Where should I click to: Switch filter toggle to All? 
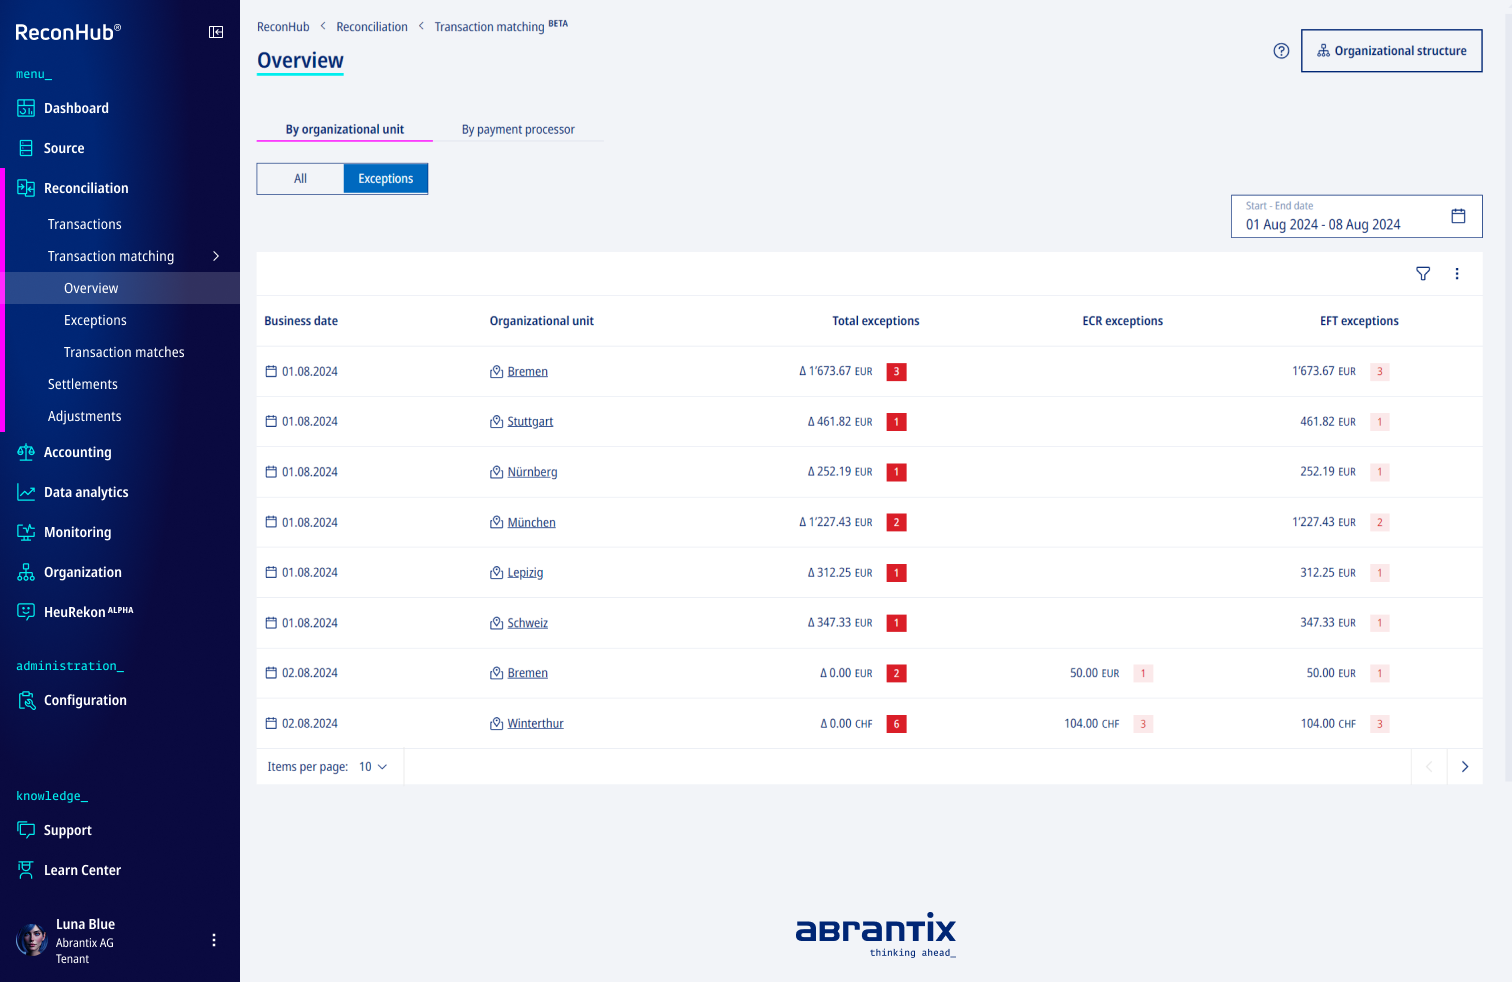[x=300, y=179]
